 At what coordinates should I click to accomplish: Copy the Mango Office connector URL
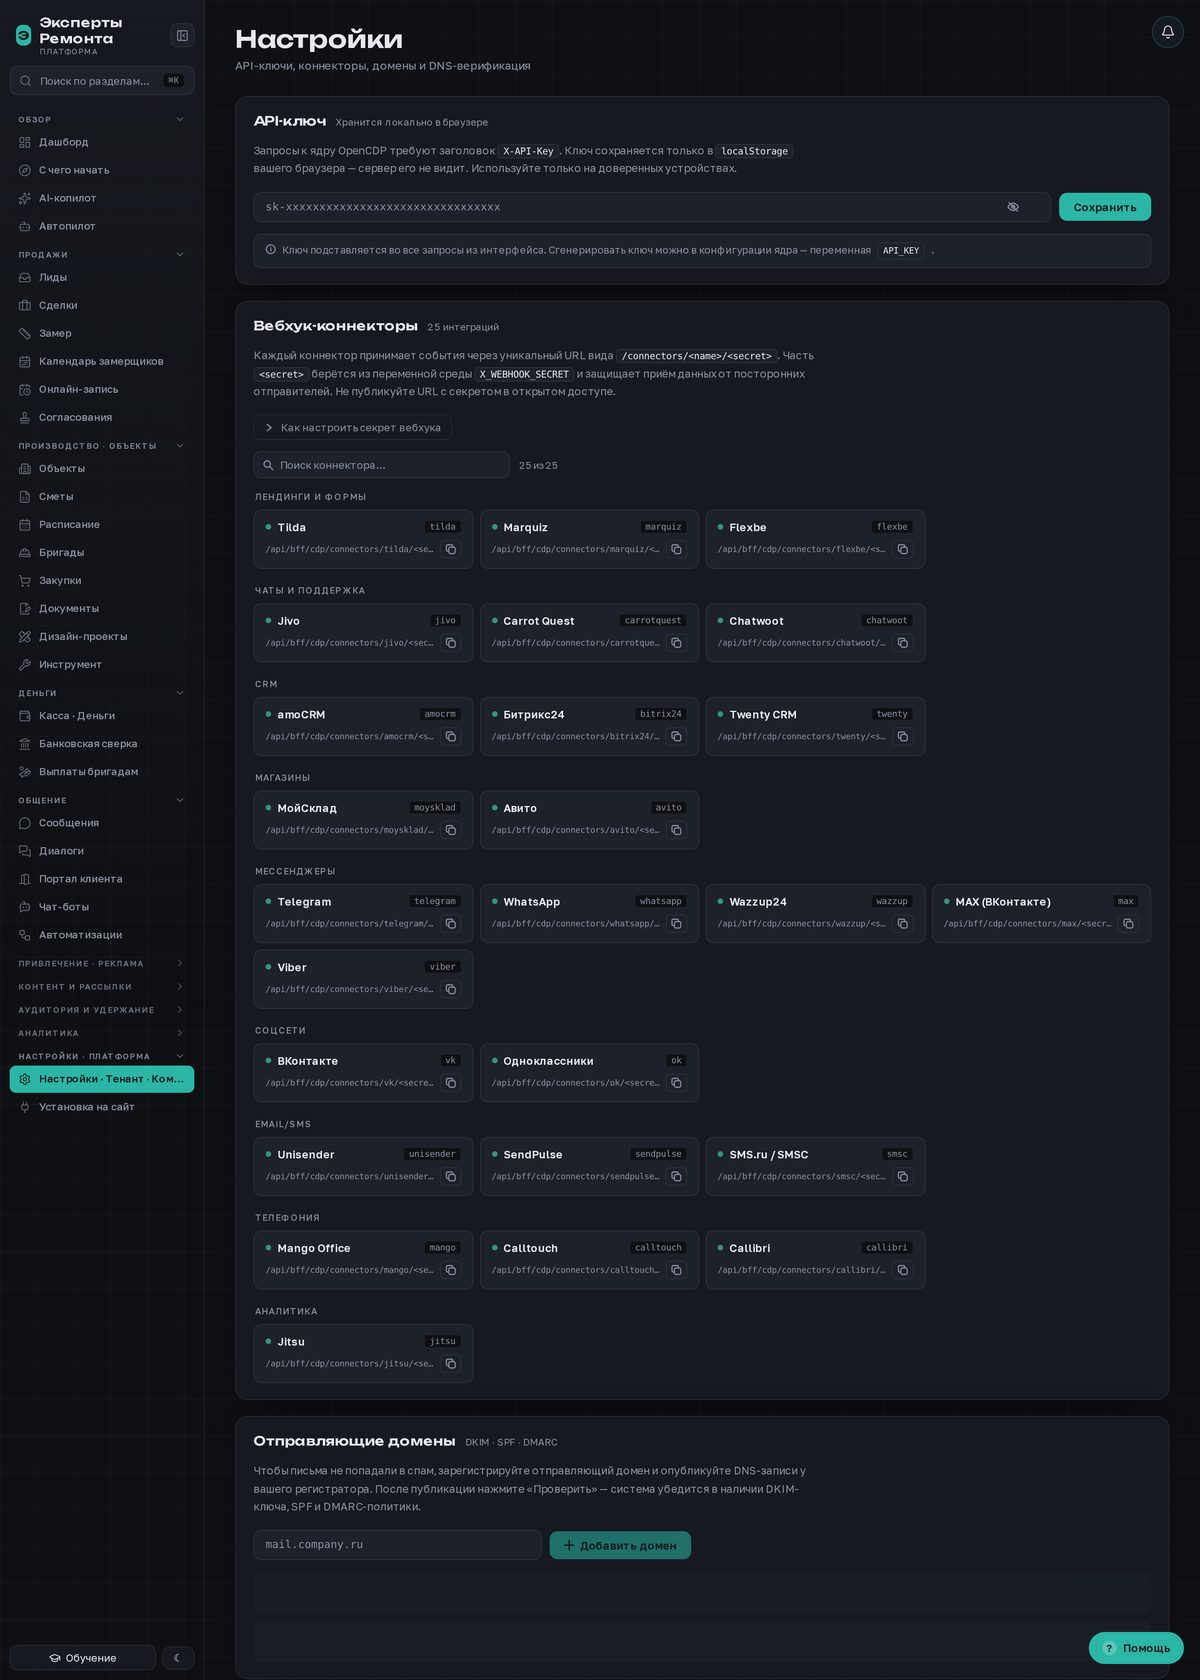coord(451,1270)
